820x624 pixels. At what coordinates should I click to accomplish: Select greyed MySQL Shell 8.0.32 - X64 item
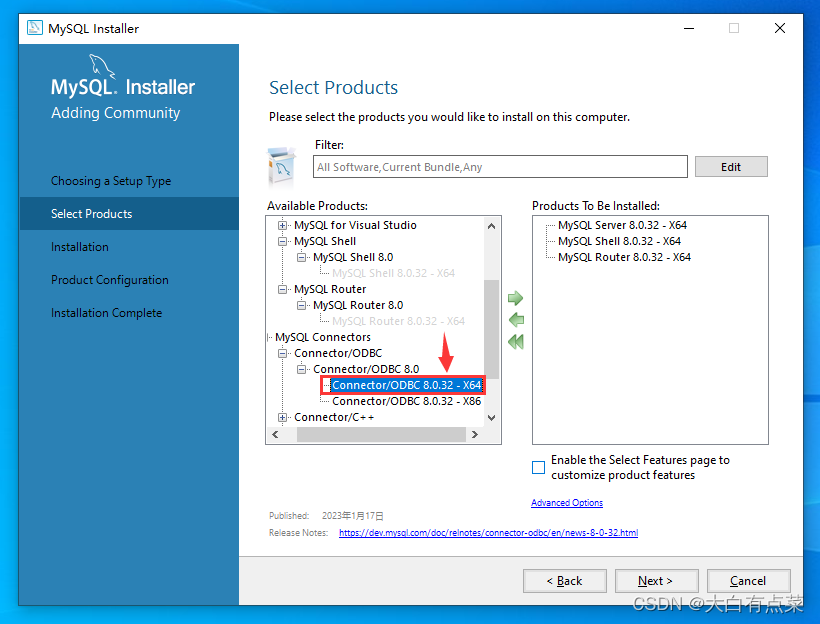393,273
